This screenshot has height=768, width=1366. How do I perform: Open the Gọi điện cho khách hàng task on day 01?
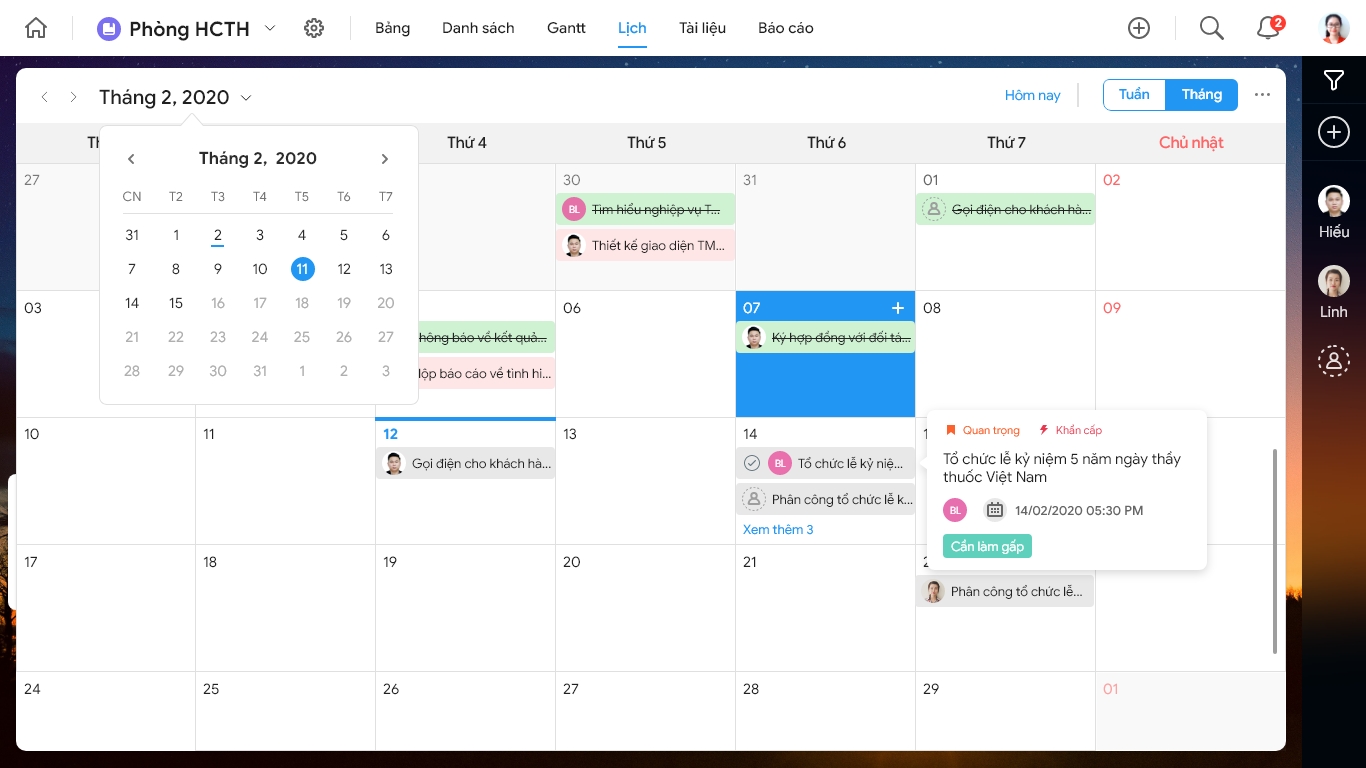(x=1005, y=209)
